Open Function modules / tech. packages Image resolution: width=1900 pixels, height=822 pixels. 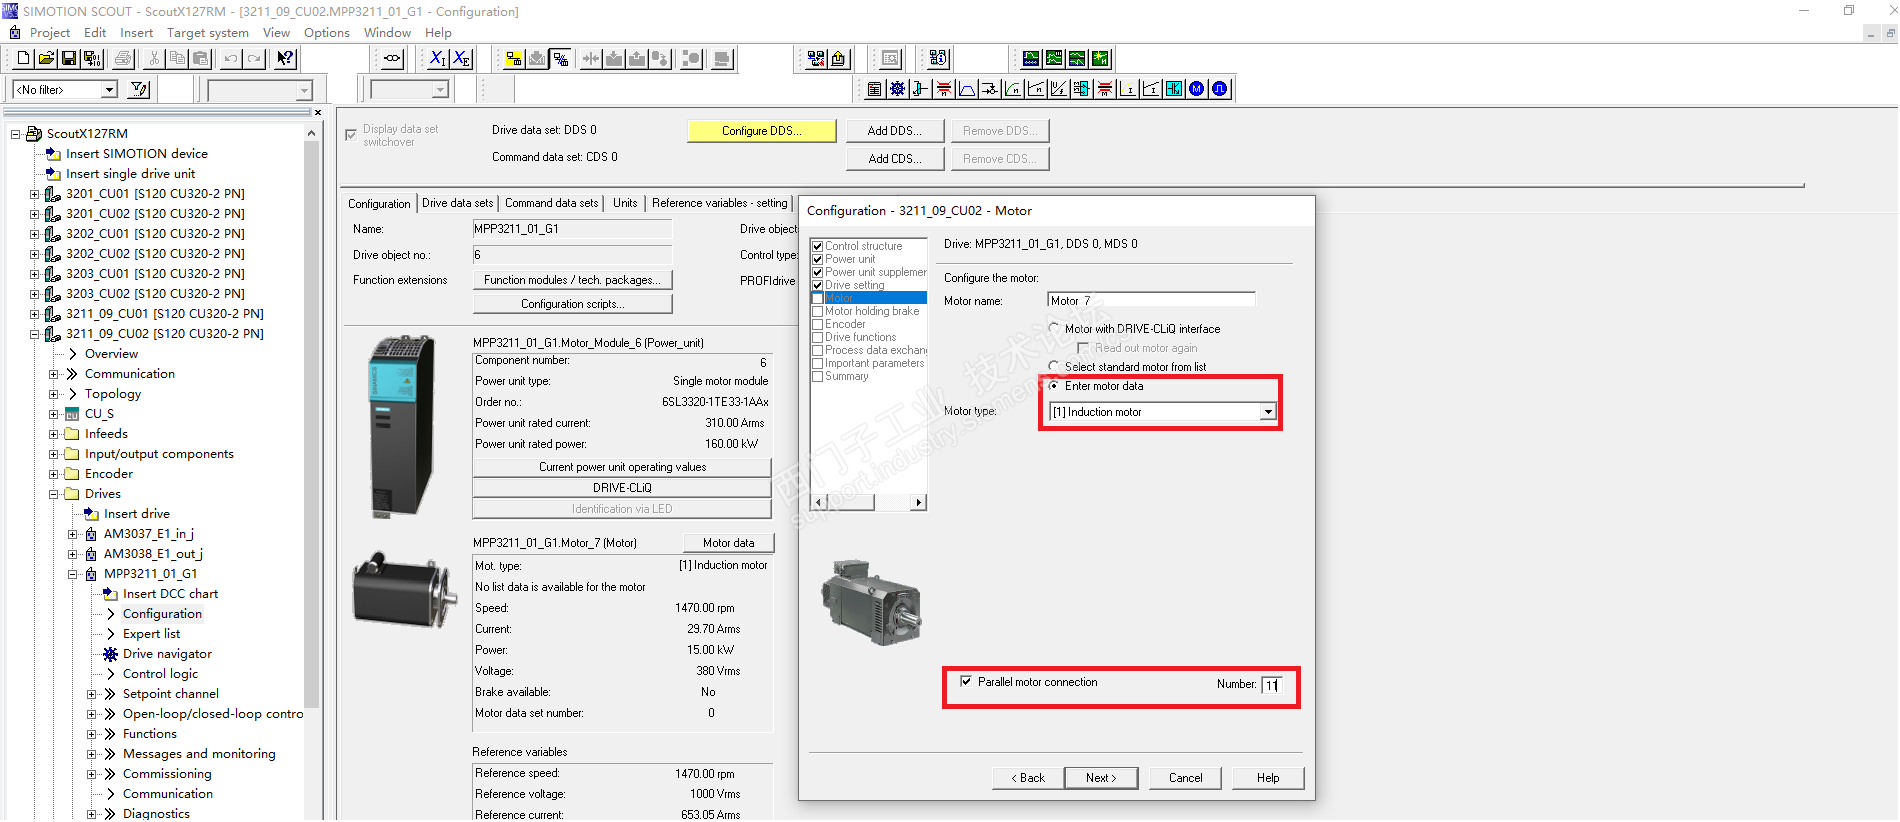(572, 280)
